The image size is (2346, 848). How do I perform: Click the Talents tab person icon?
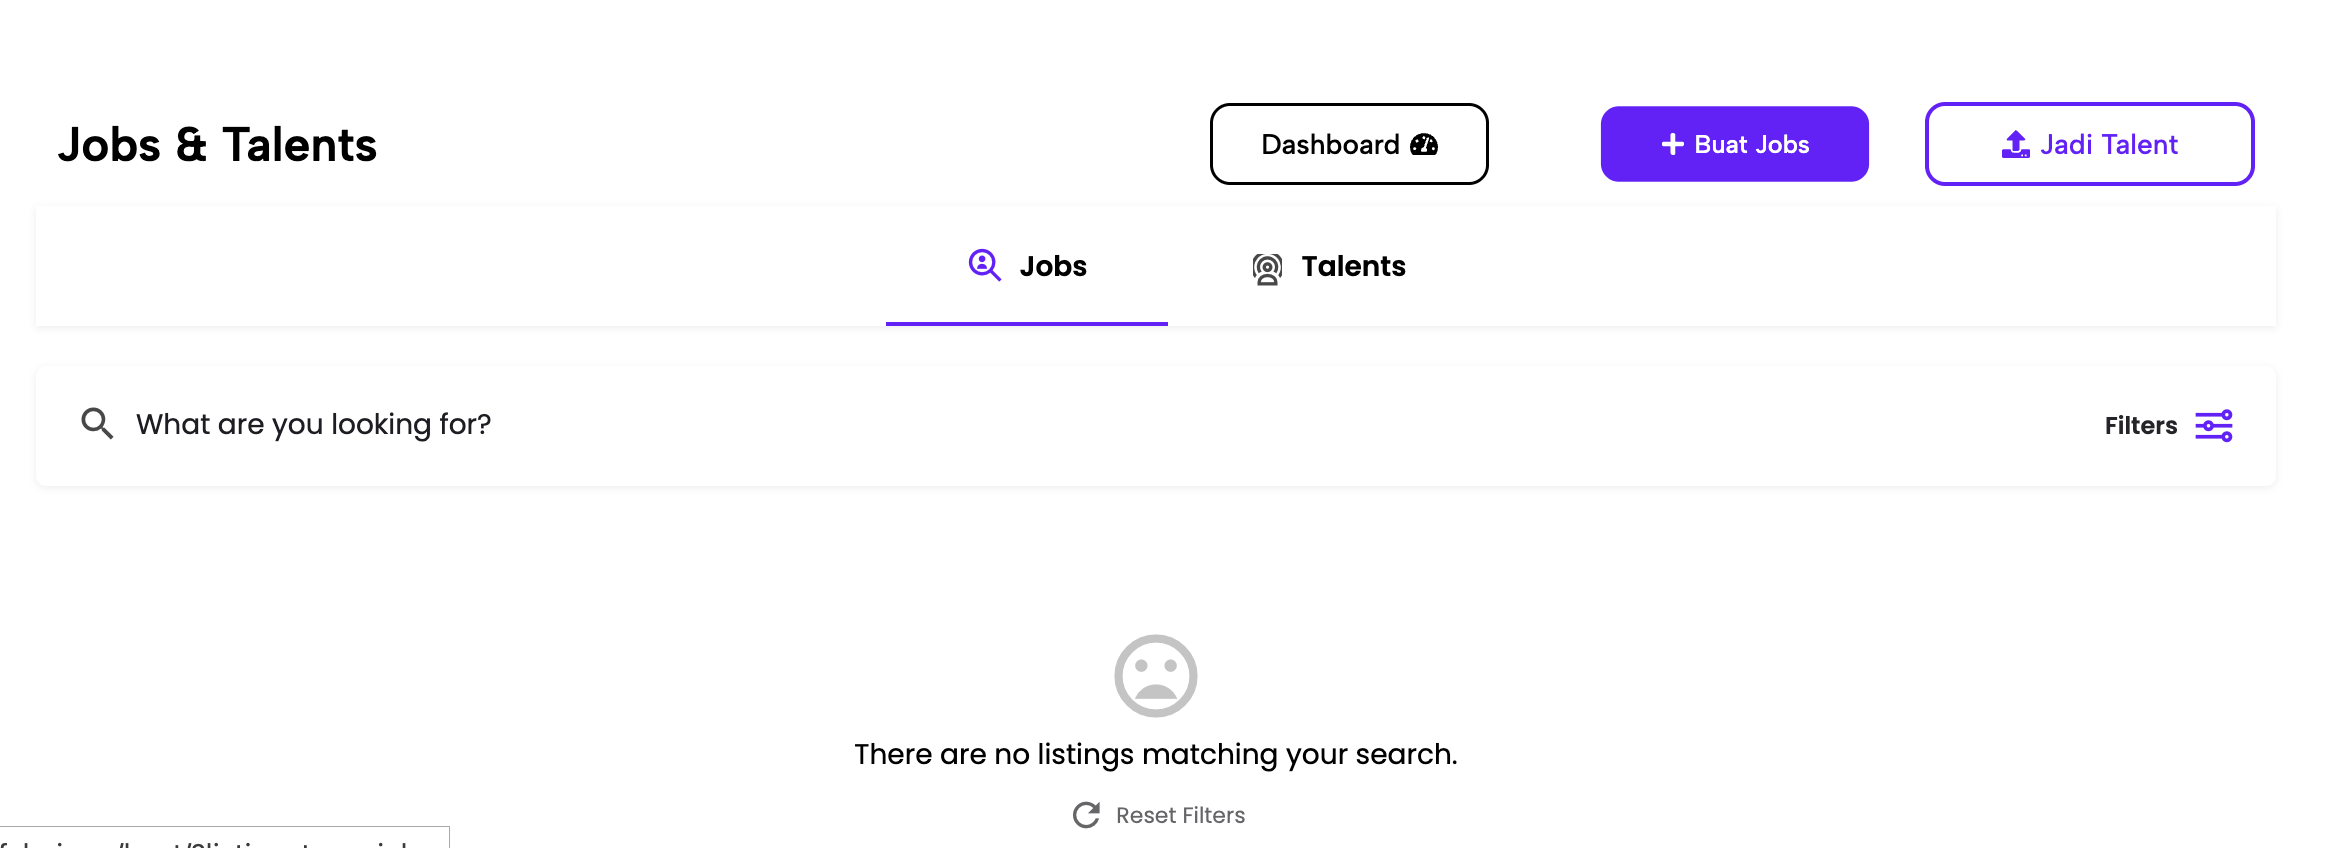pos(1267,268)
